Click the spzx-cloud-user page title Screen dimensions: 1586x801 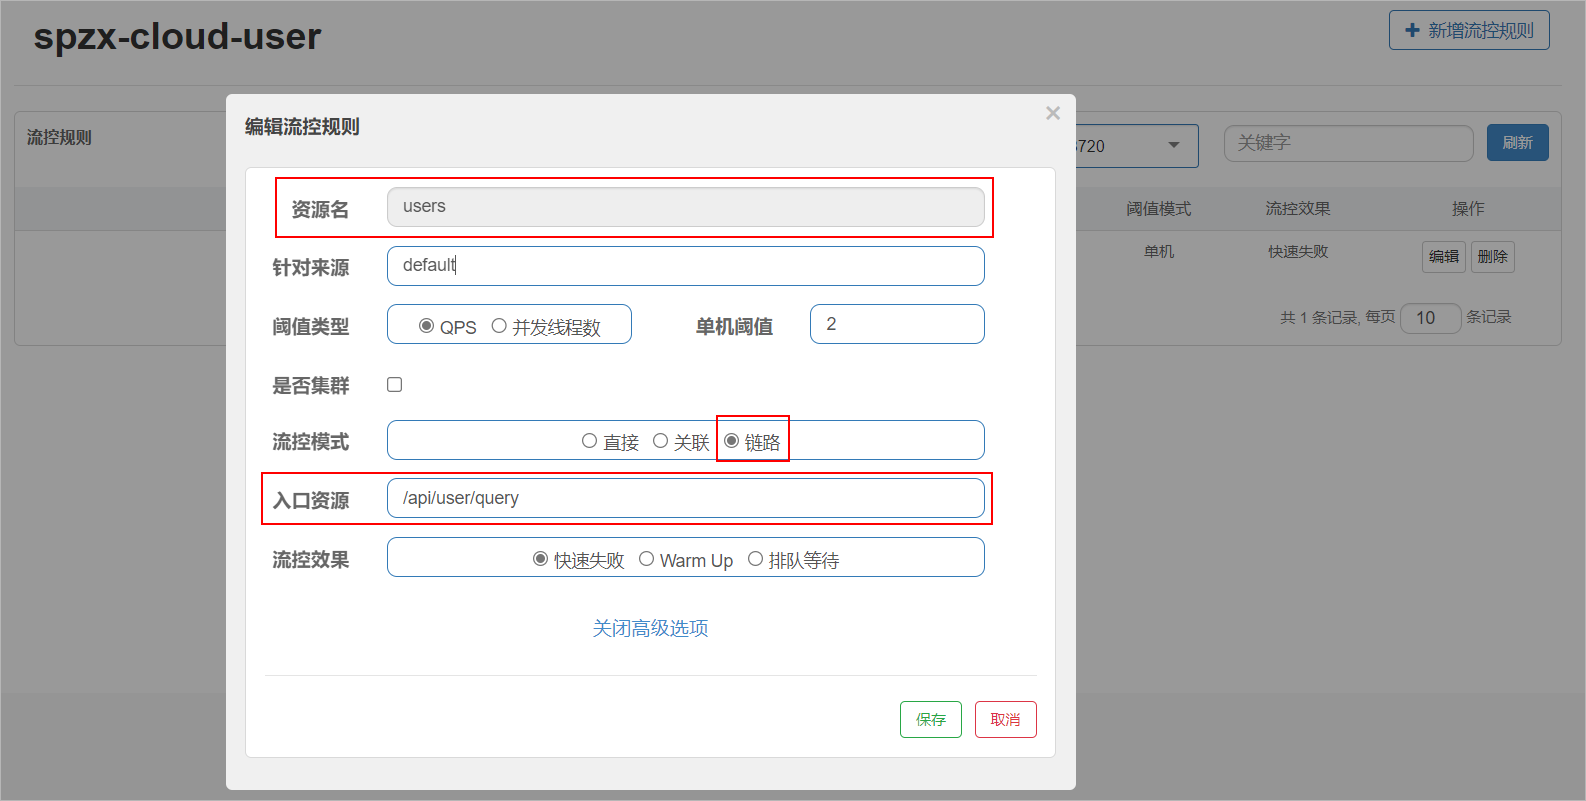pos(177,37)
